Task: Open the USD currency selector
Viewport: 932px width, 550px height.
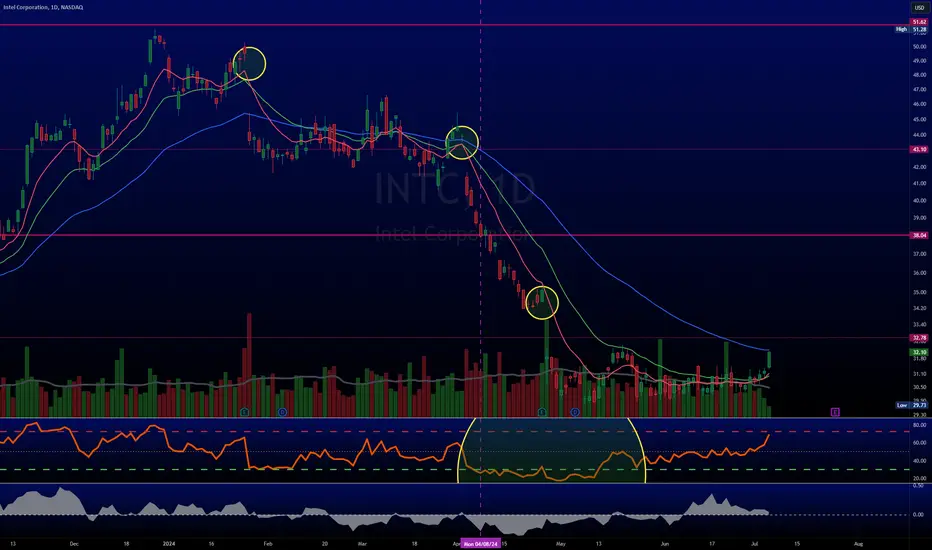Action: (x=919, y=7)
